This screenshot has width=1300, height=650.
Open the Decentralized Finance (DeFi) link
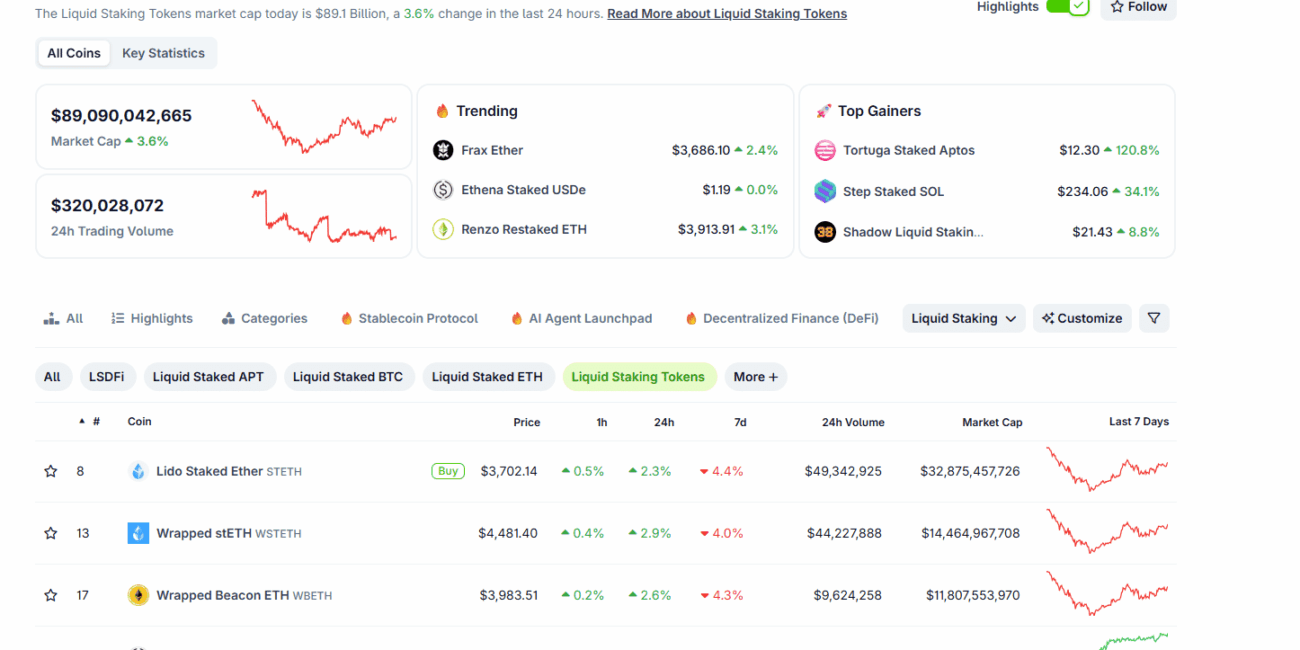coord(782,318)
